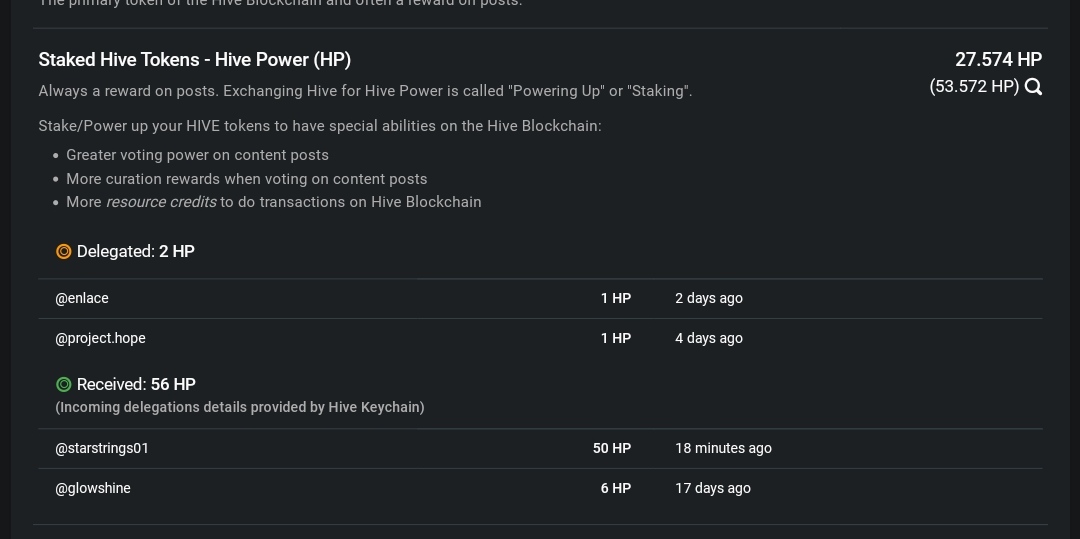The width and height of the screenshot is (1080, 539).
Task: Click the 18 minutes ago timestamp
Action: point(723,448)
